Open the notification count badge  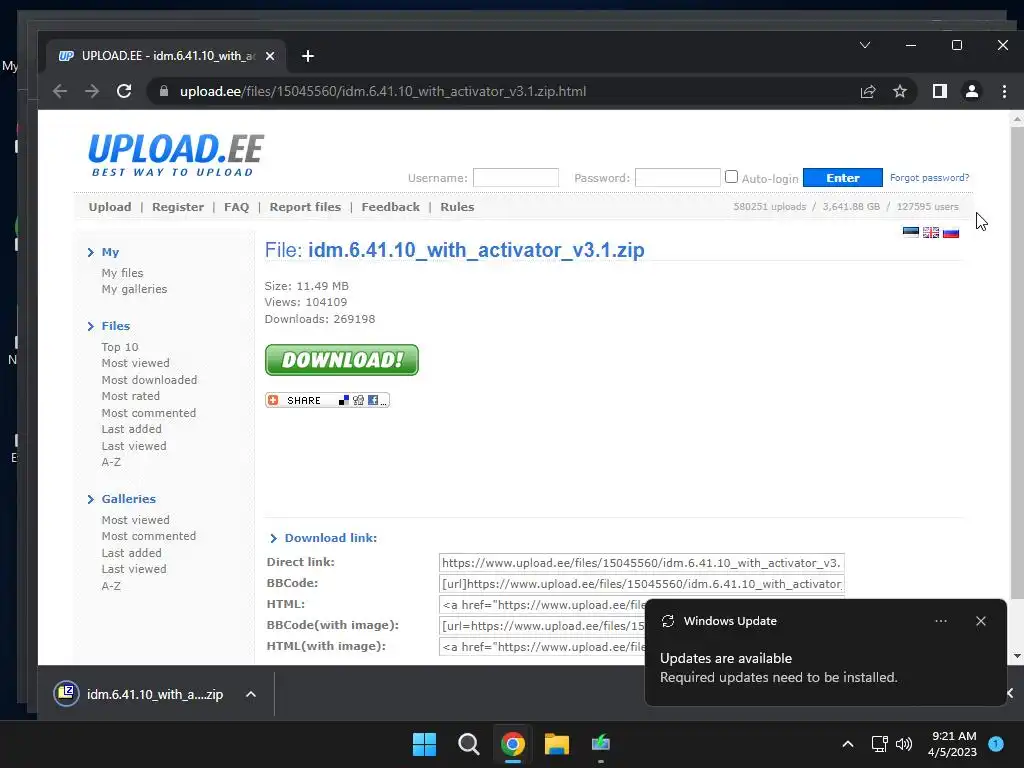pyautogui.click(x=996, y=743)
